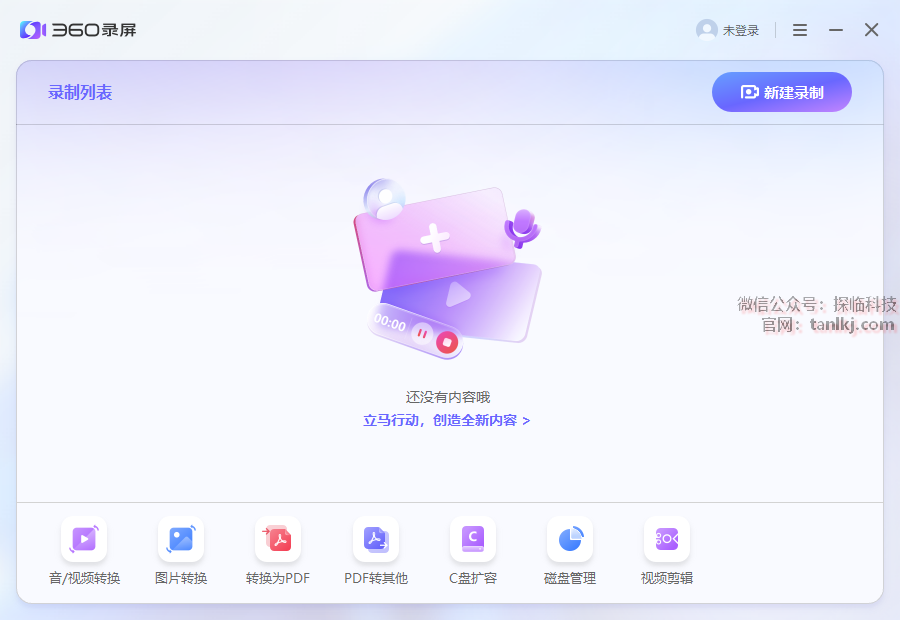Open the image conversion tool icon
The width and height of the screenshot is (900, 620).
point(181,539)
